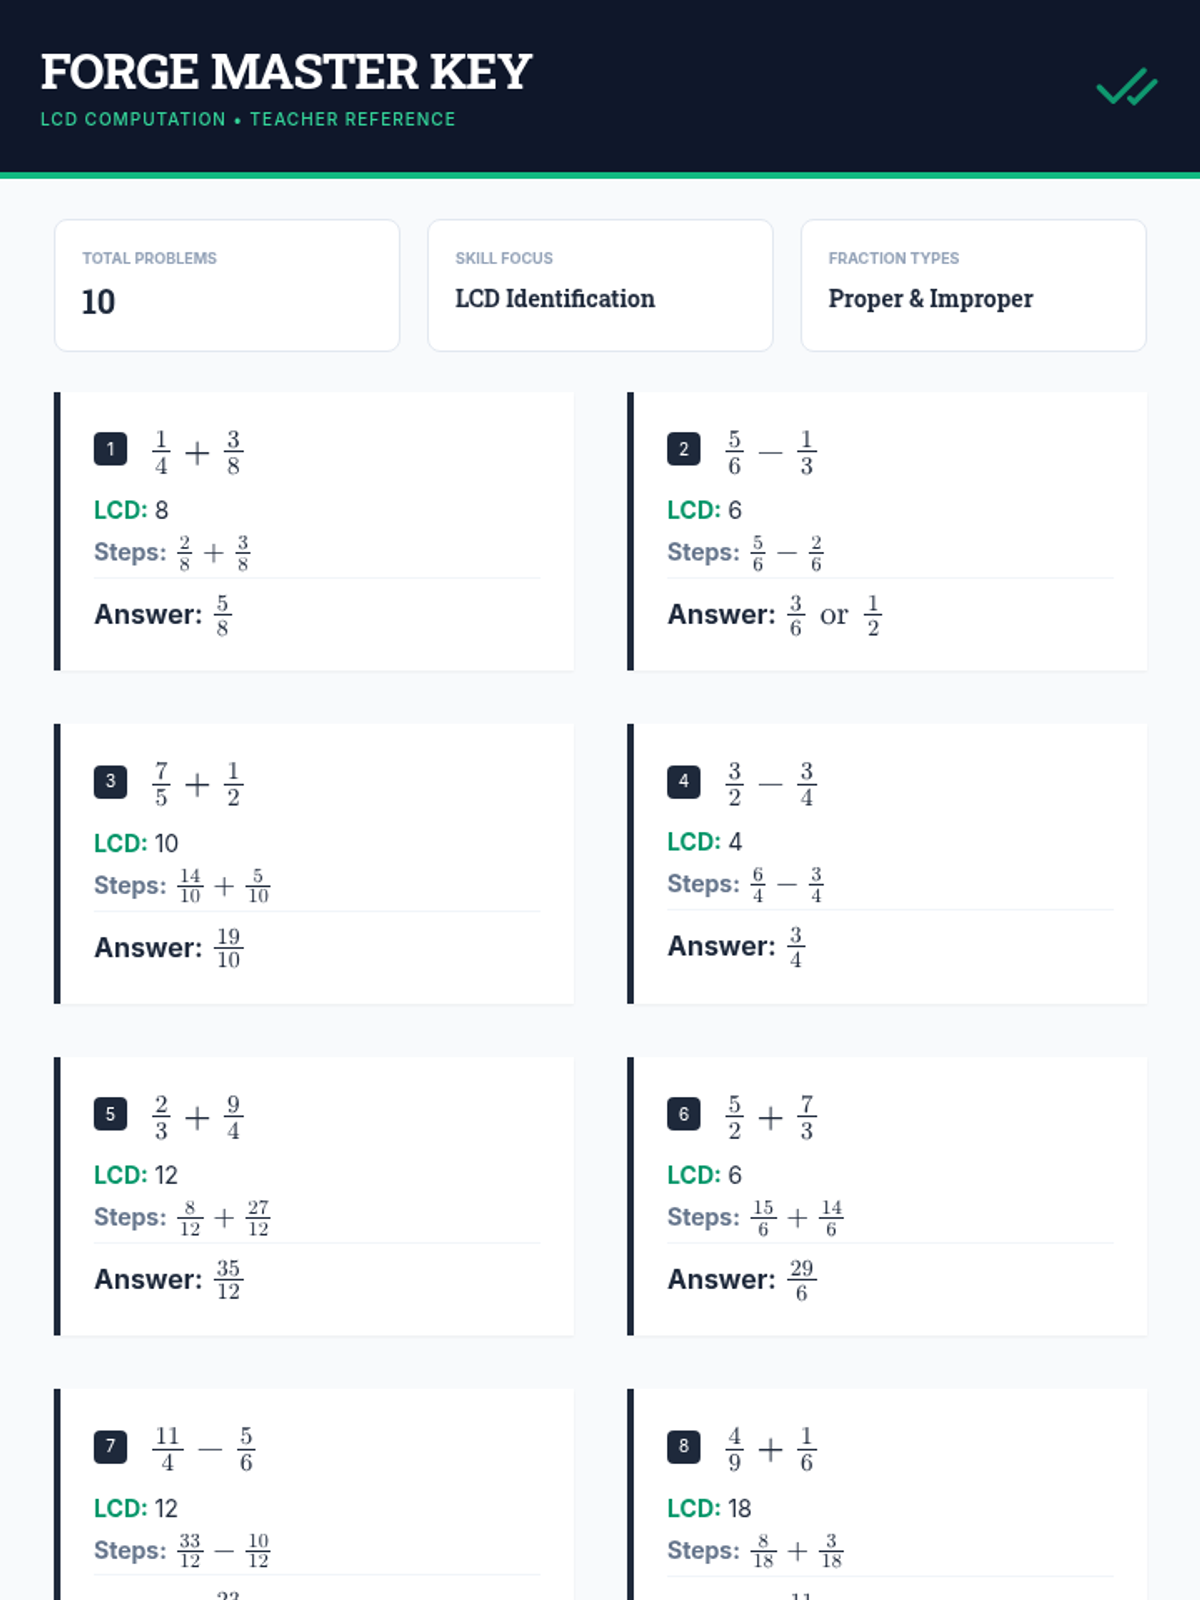1200x1600 pixels.
Task: Select the problem 4 number badge
Action: coord(683,781)
